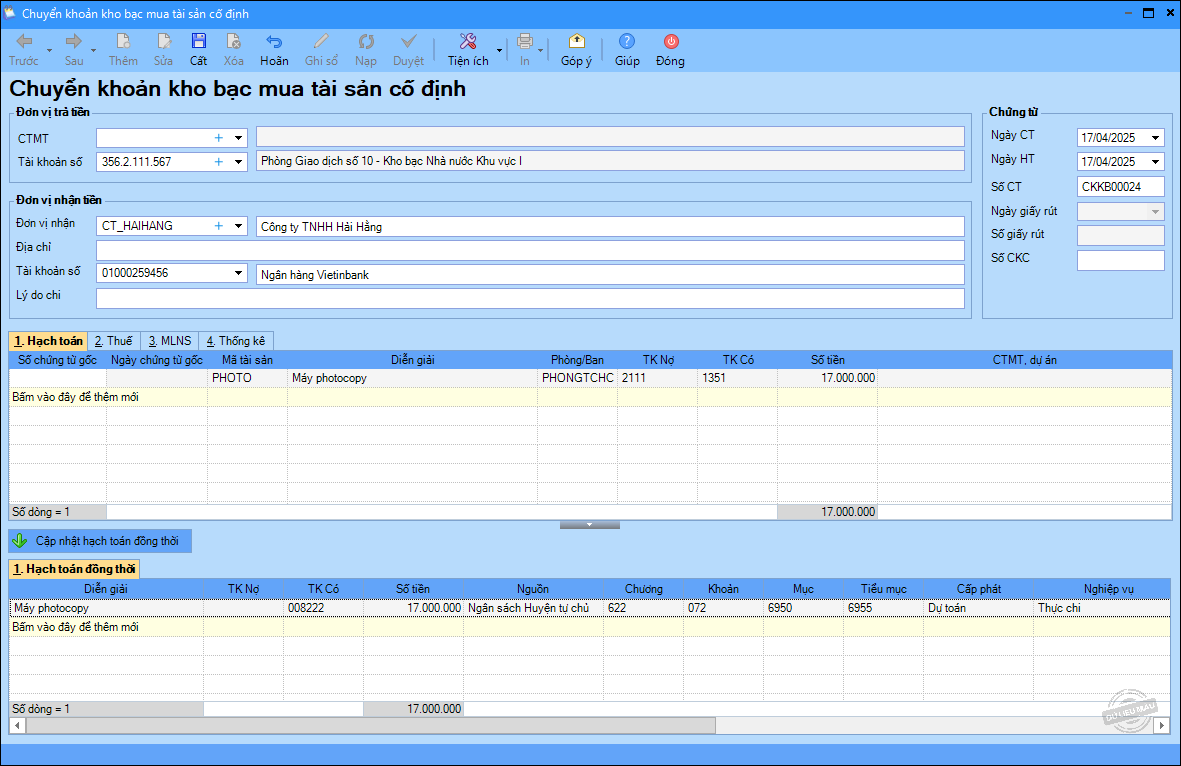This screenshot has height=766, width=1181.
Task: Select the PHOTO asset code cell
Action: 247,377
